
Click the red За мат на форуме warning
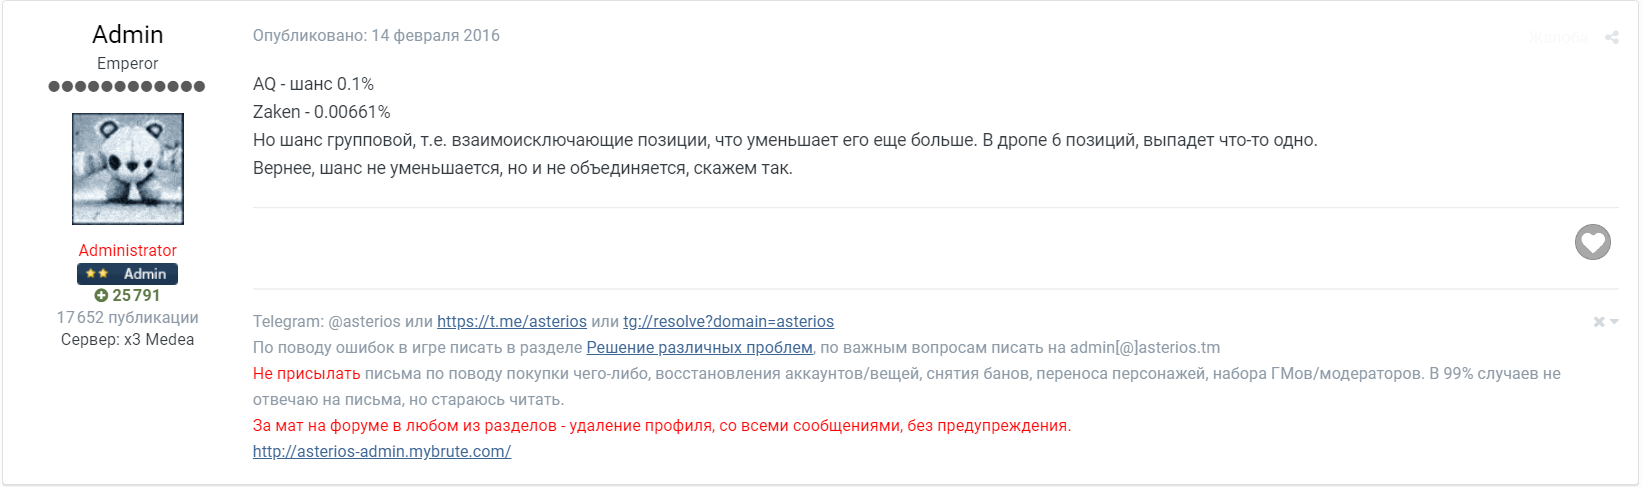[x=661, y=426]
